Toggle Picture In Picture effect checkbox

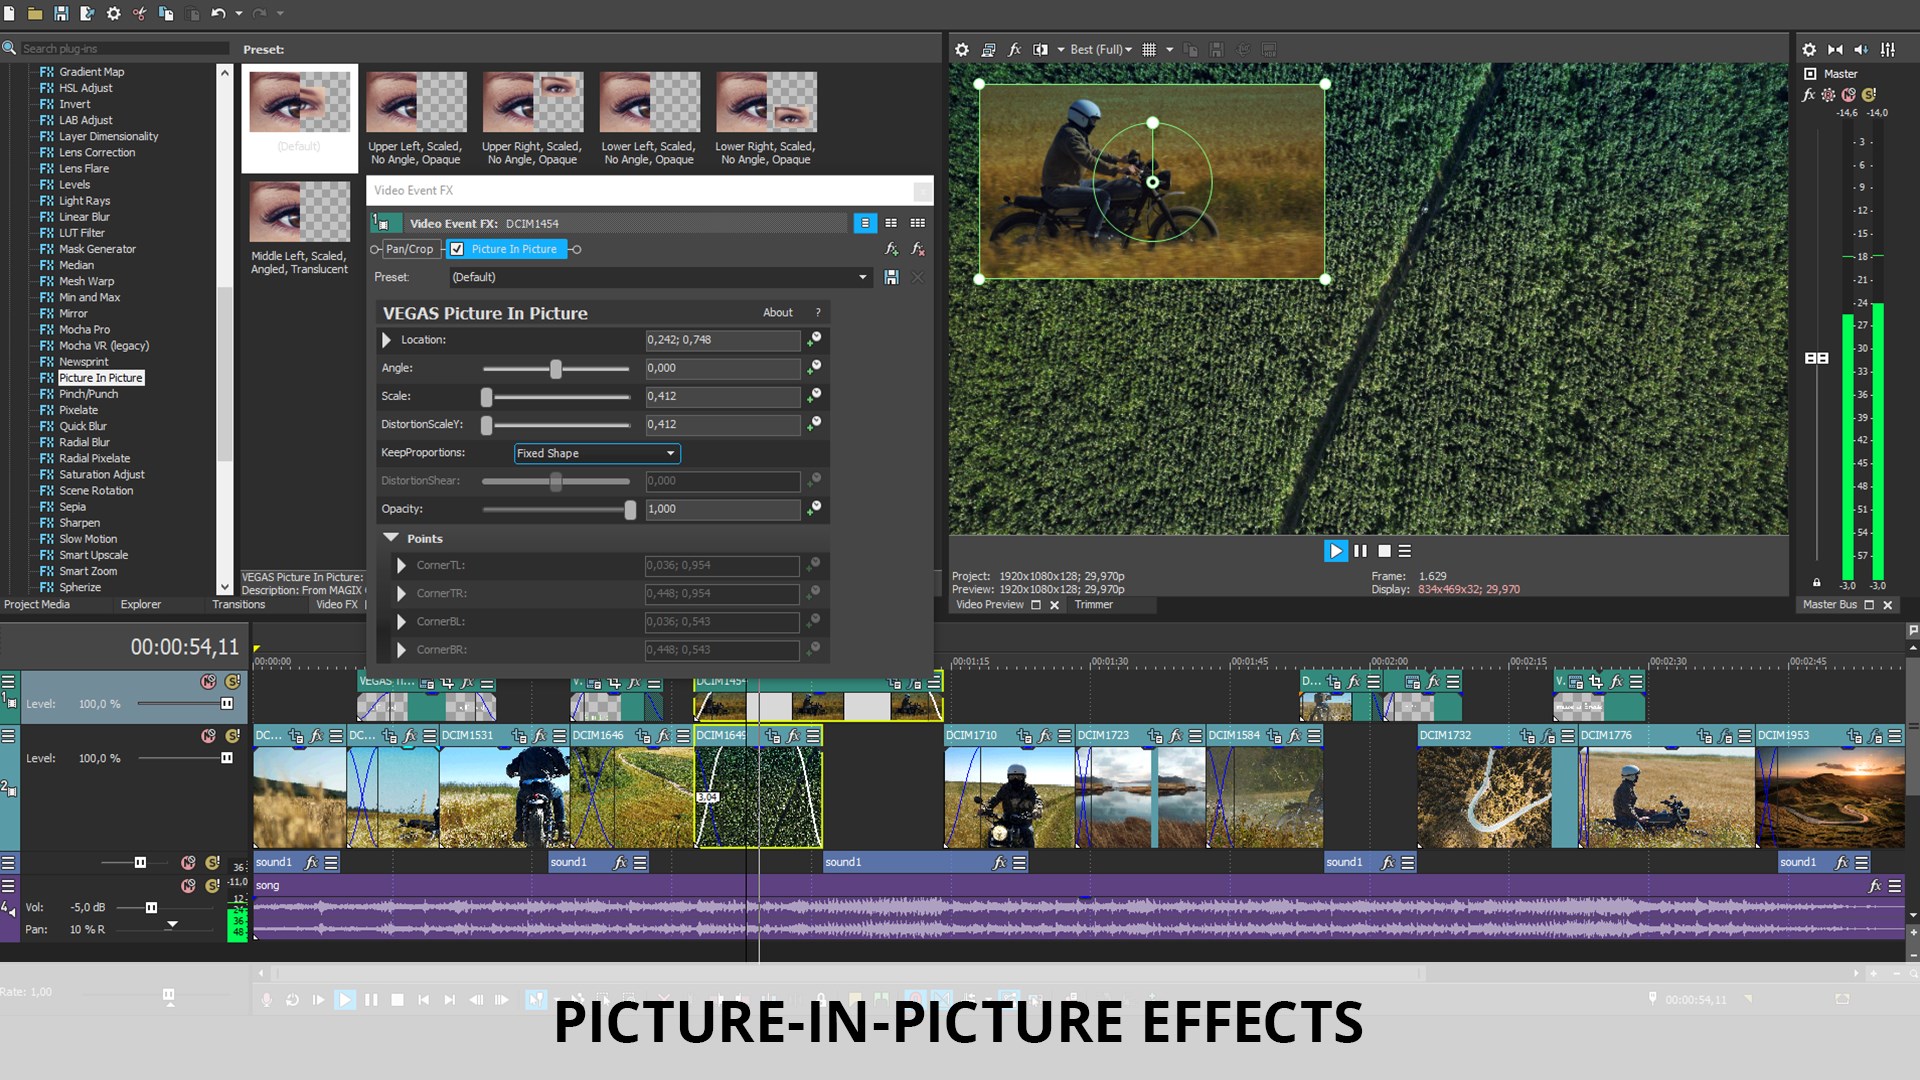[x=457, y=249]
